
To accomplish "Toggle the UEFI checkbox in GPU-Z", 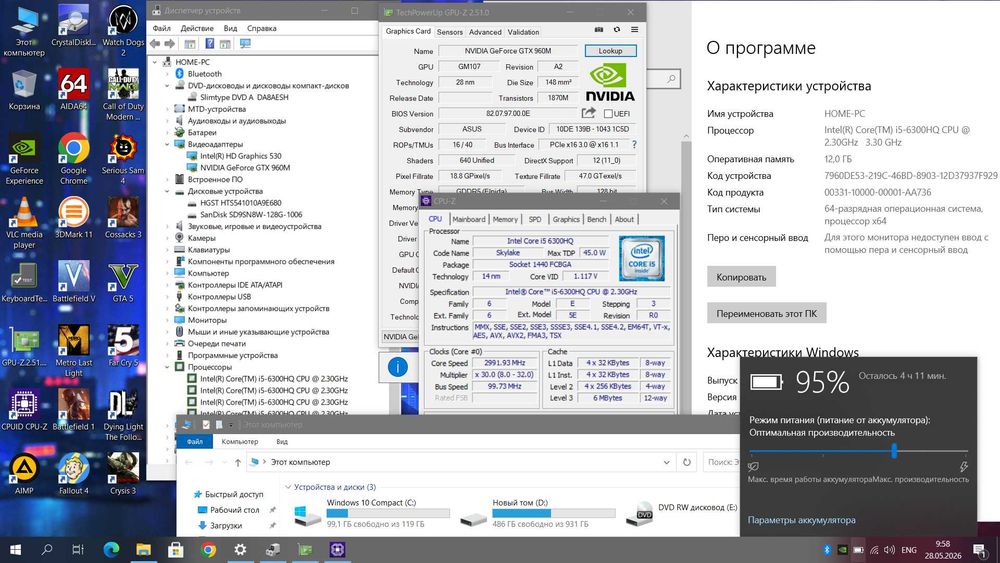I will tap(608, 113).
